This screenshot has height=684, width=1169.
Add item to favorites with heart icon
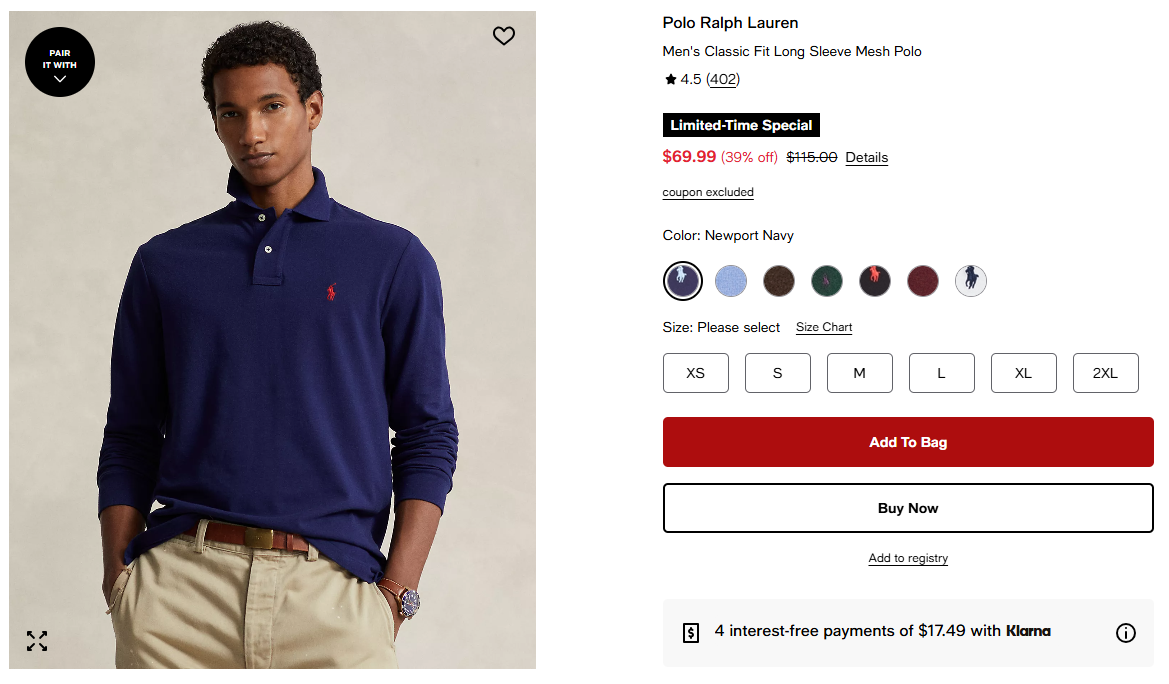click(504, 36)
